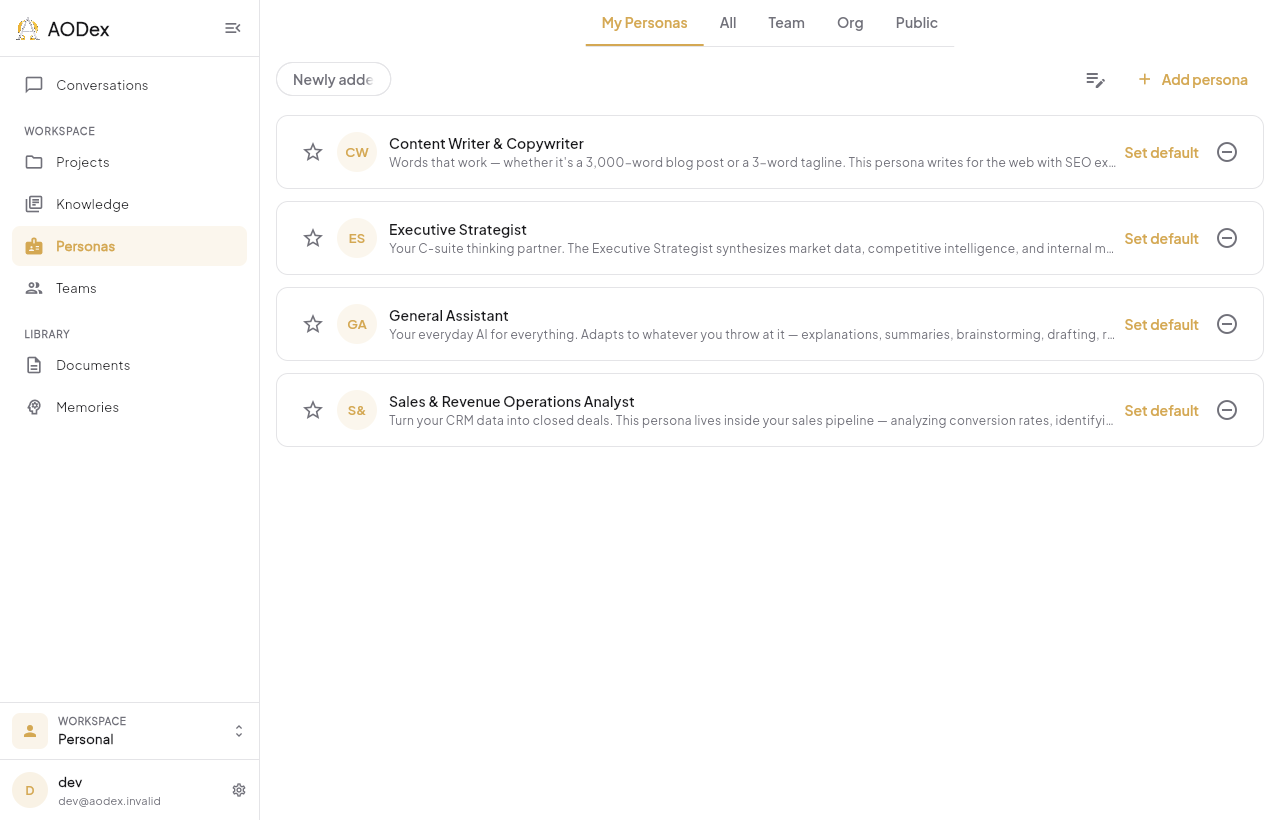Click description 'Turn your CRM data'
Viewport: 1280px width, 820px height.
coord(752,420)
